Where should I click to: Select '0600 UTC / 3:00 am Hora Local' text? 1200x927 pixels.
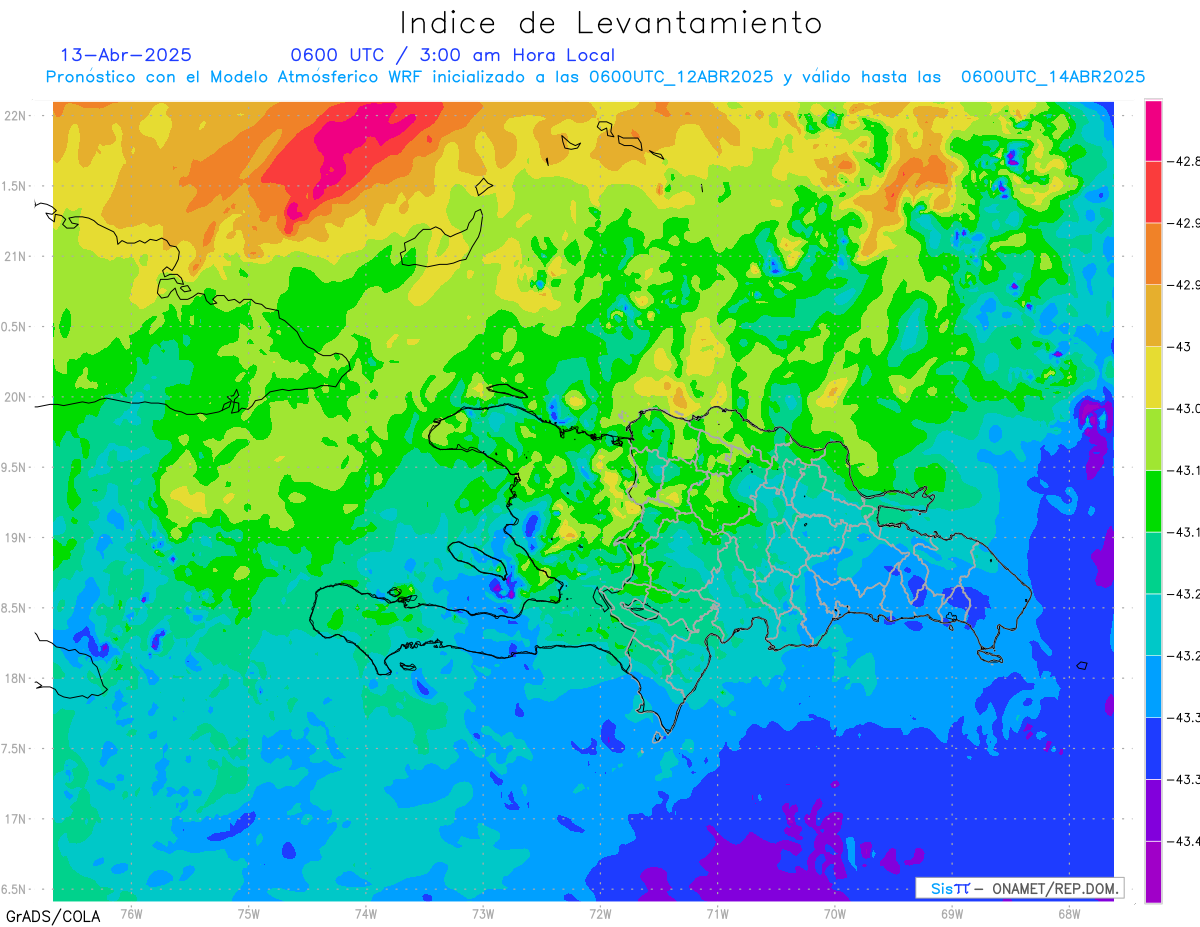(x=453, y=55)
